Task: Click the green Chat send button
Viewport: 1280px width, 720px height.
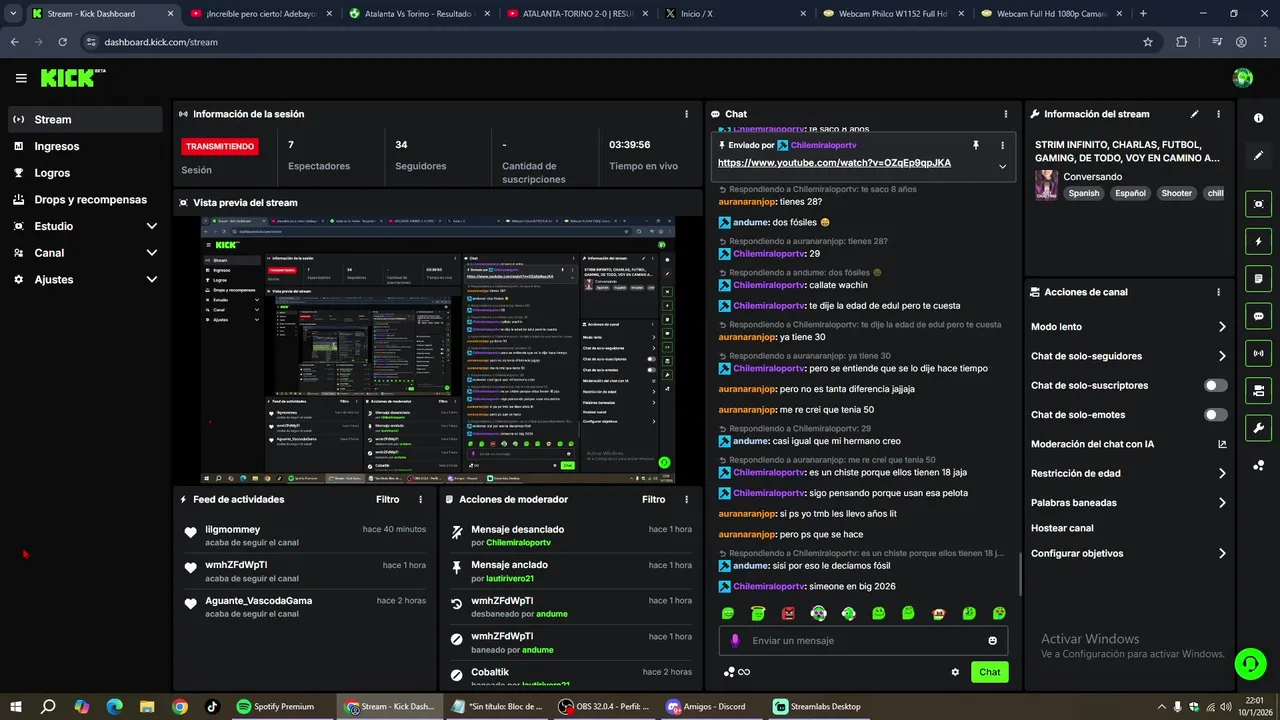Action: (989, 672)
